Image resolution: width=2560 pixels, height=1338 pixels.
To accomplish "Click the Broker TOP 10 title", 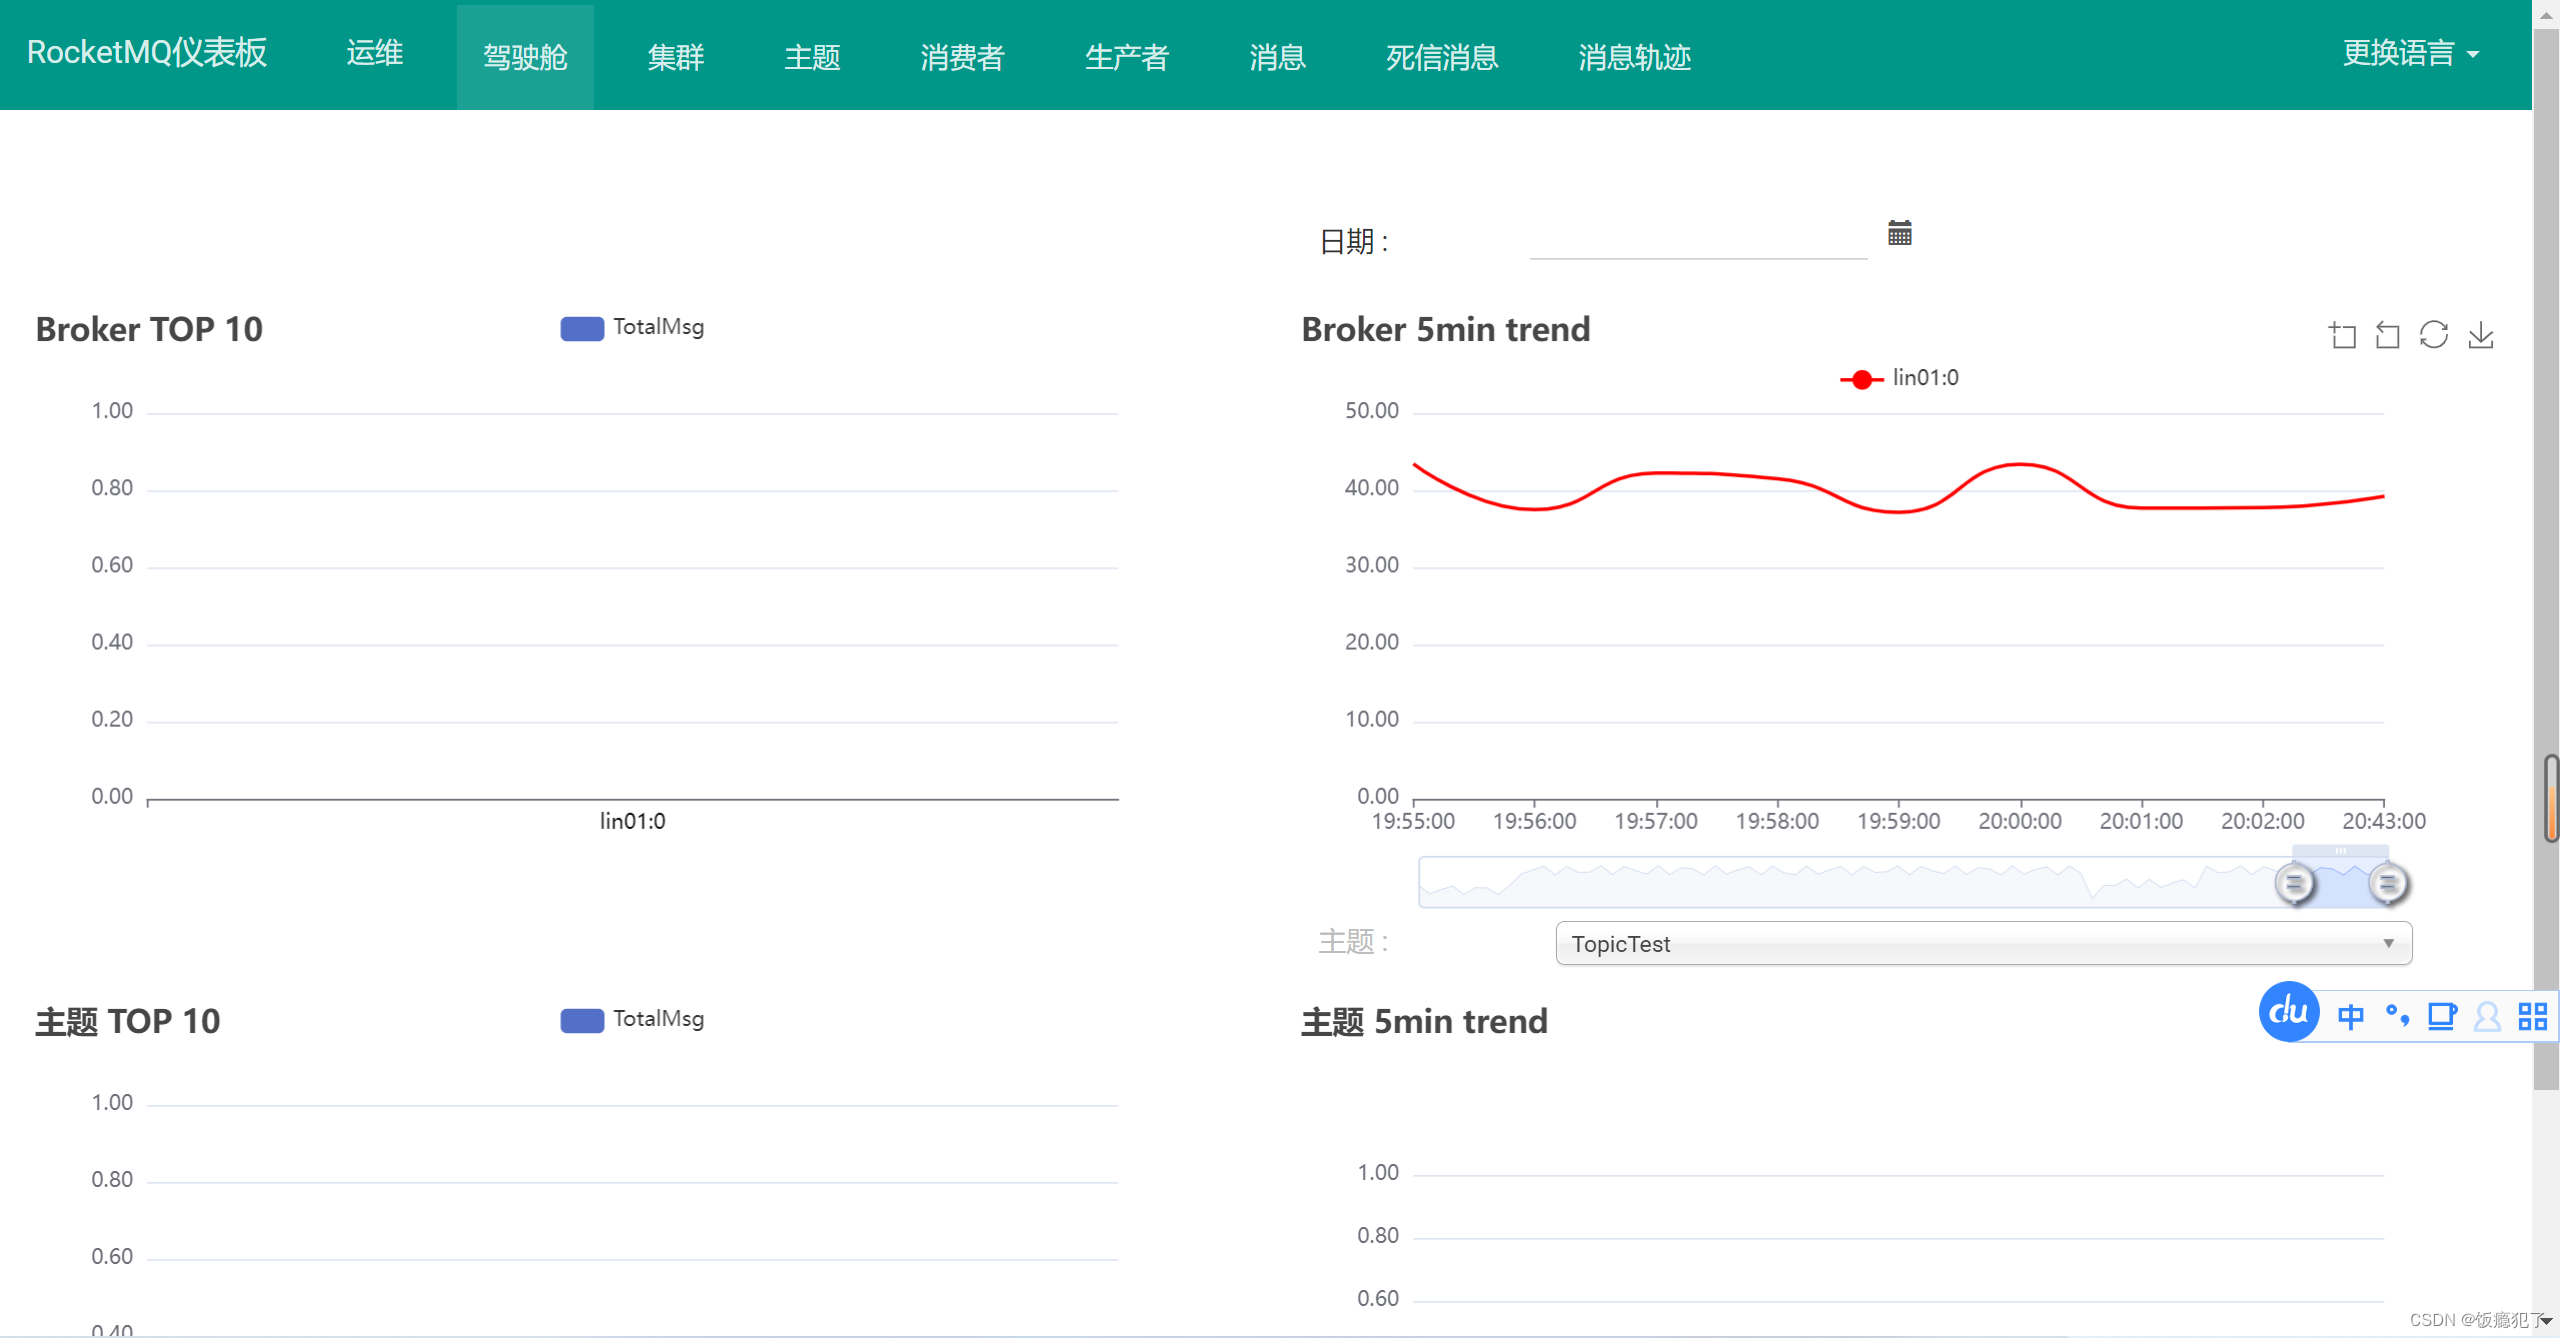I will click(x=149, y=329).
